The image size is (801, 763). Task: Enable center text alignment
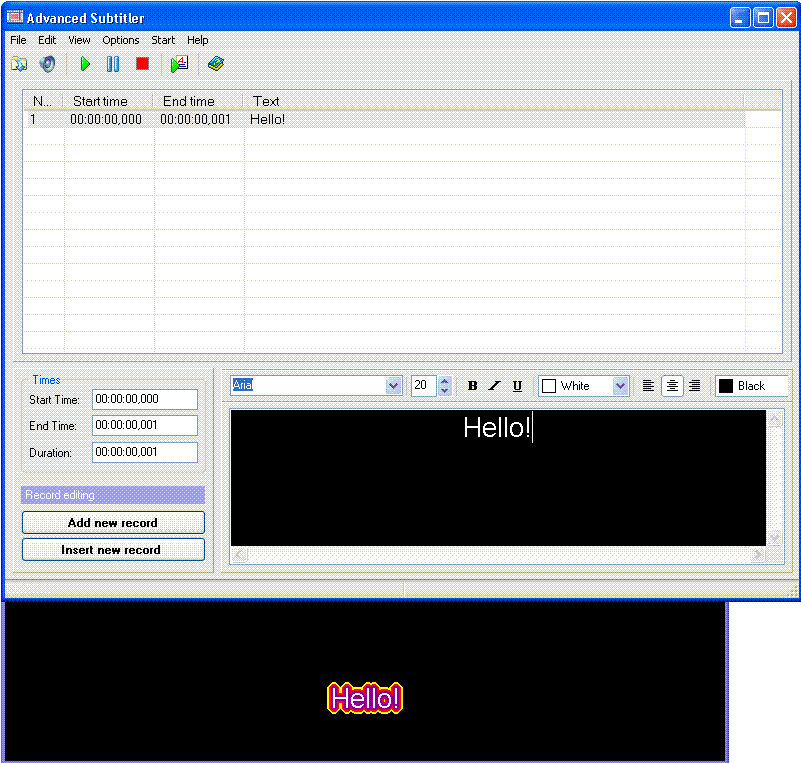671,385
